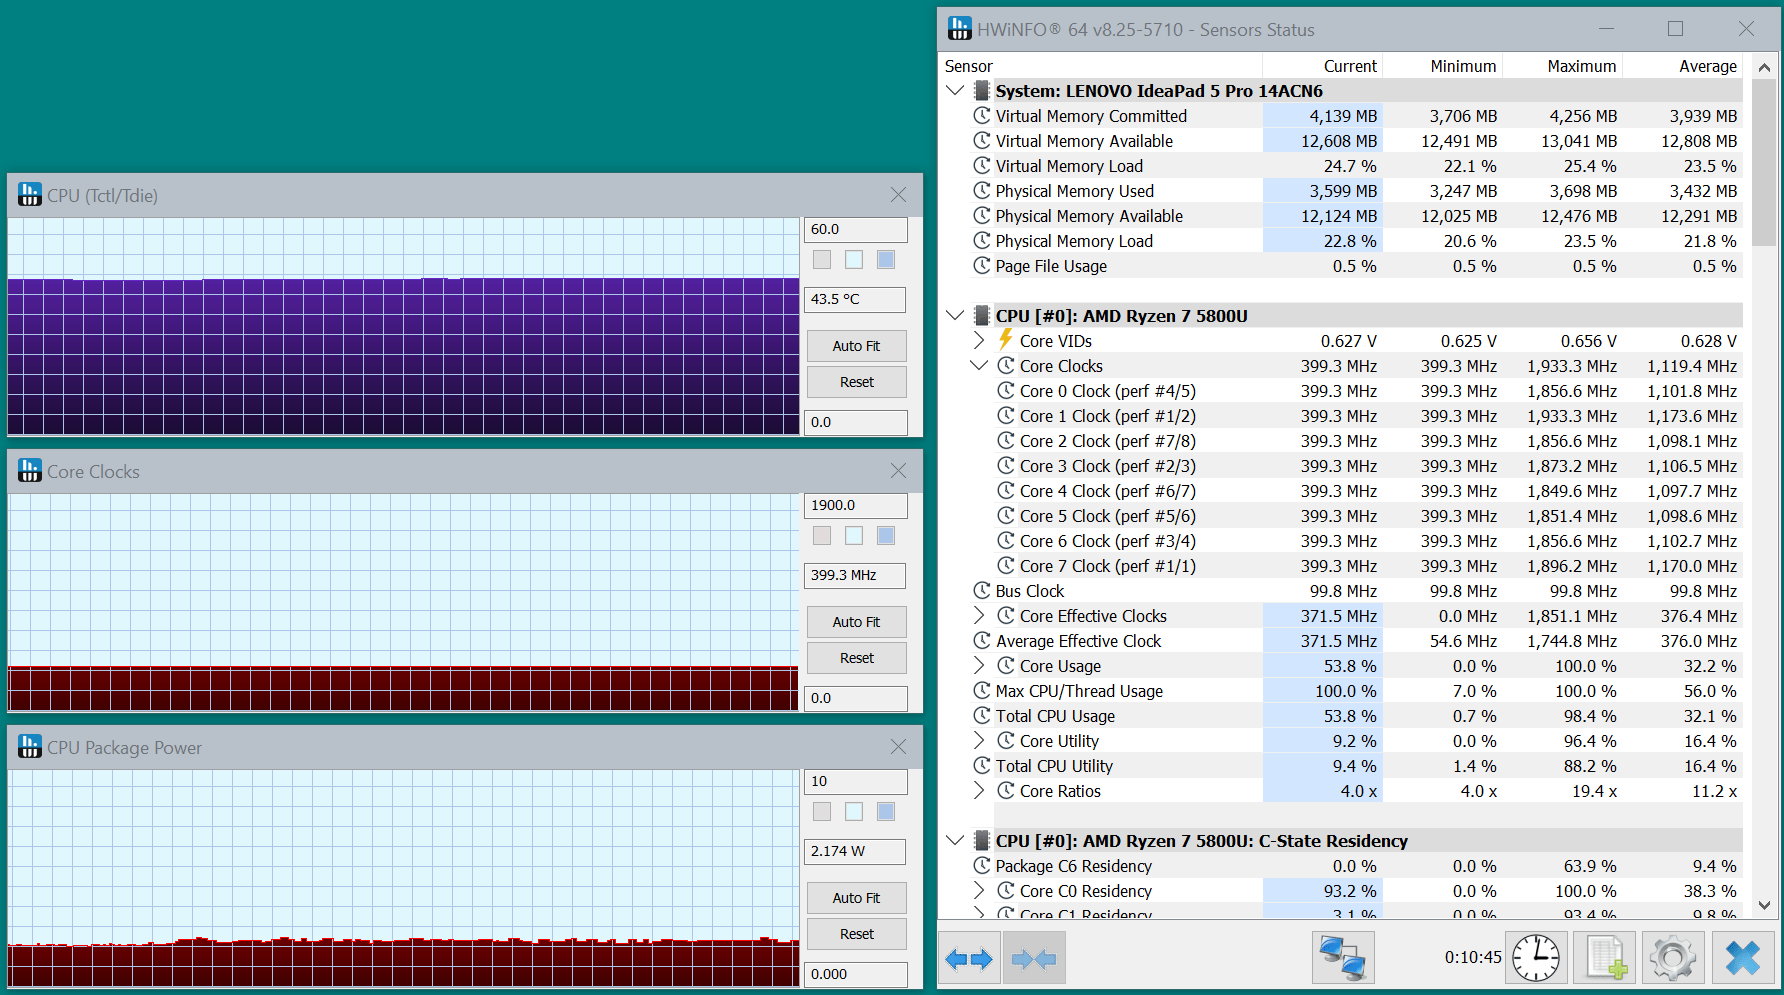Close the CPU (Tctl/Tdie) graph window
This screenshot has width=1784, height=995.
click(x=898, y=195)
